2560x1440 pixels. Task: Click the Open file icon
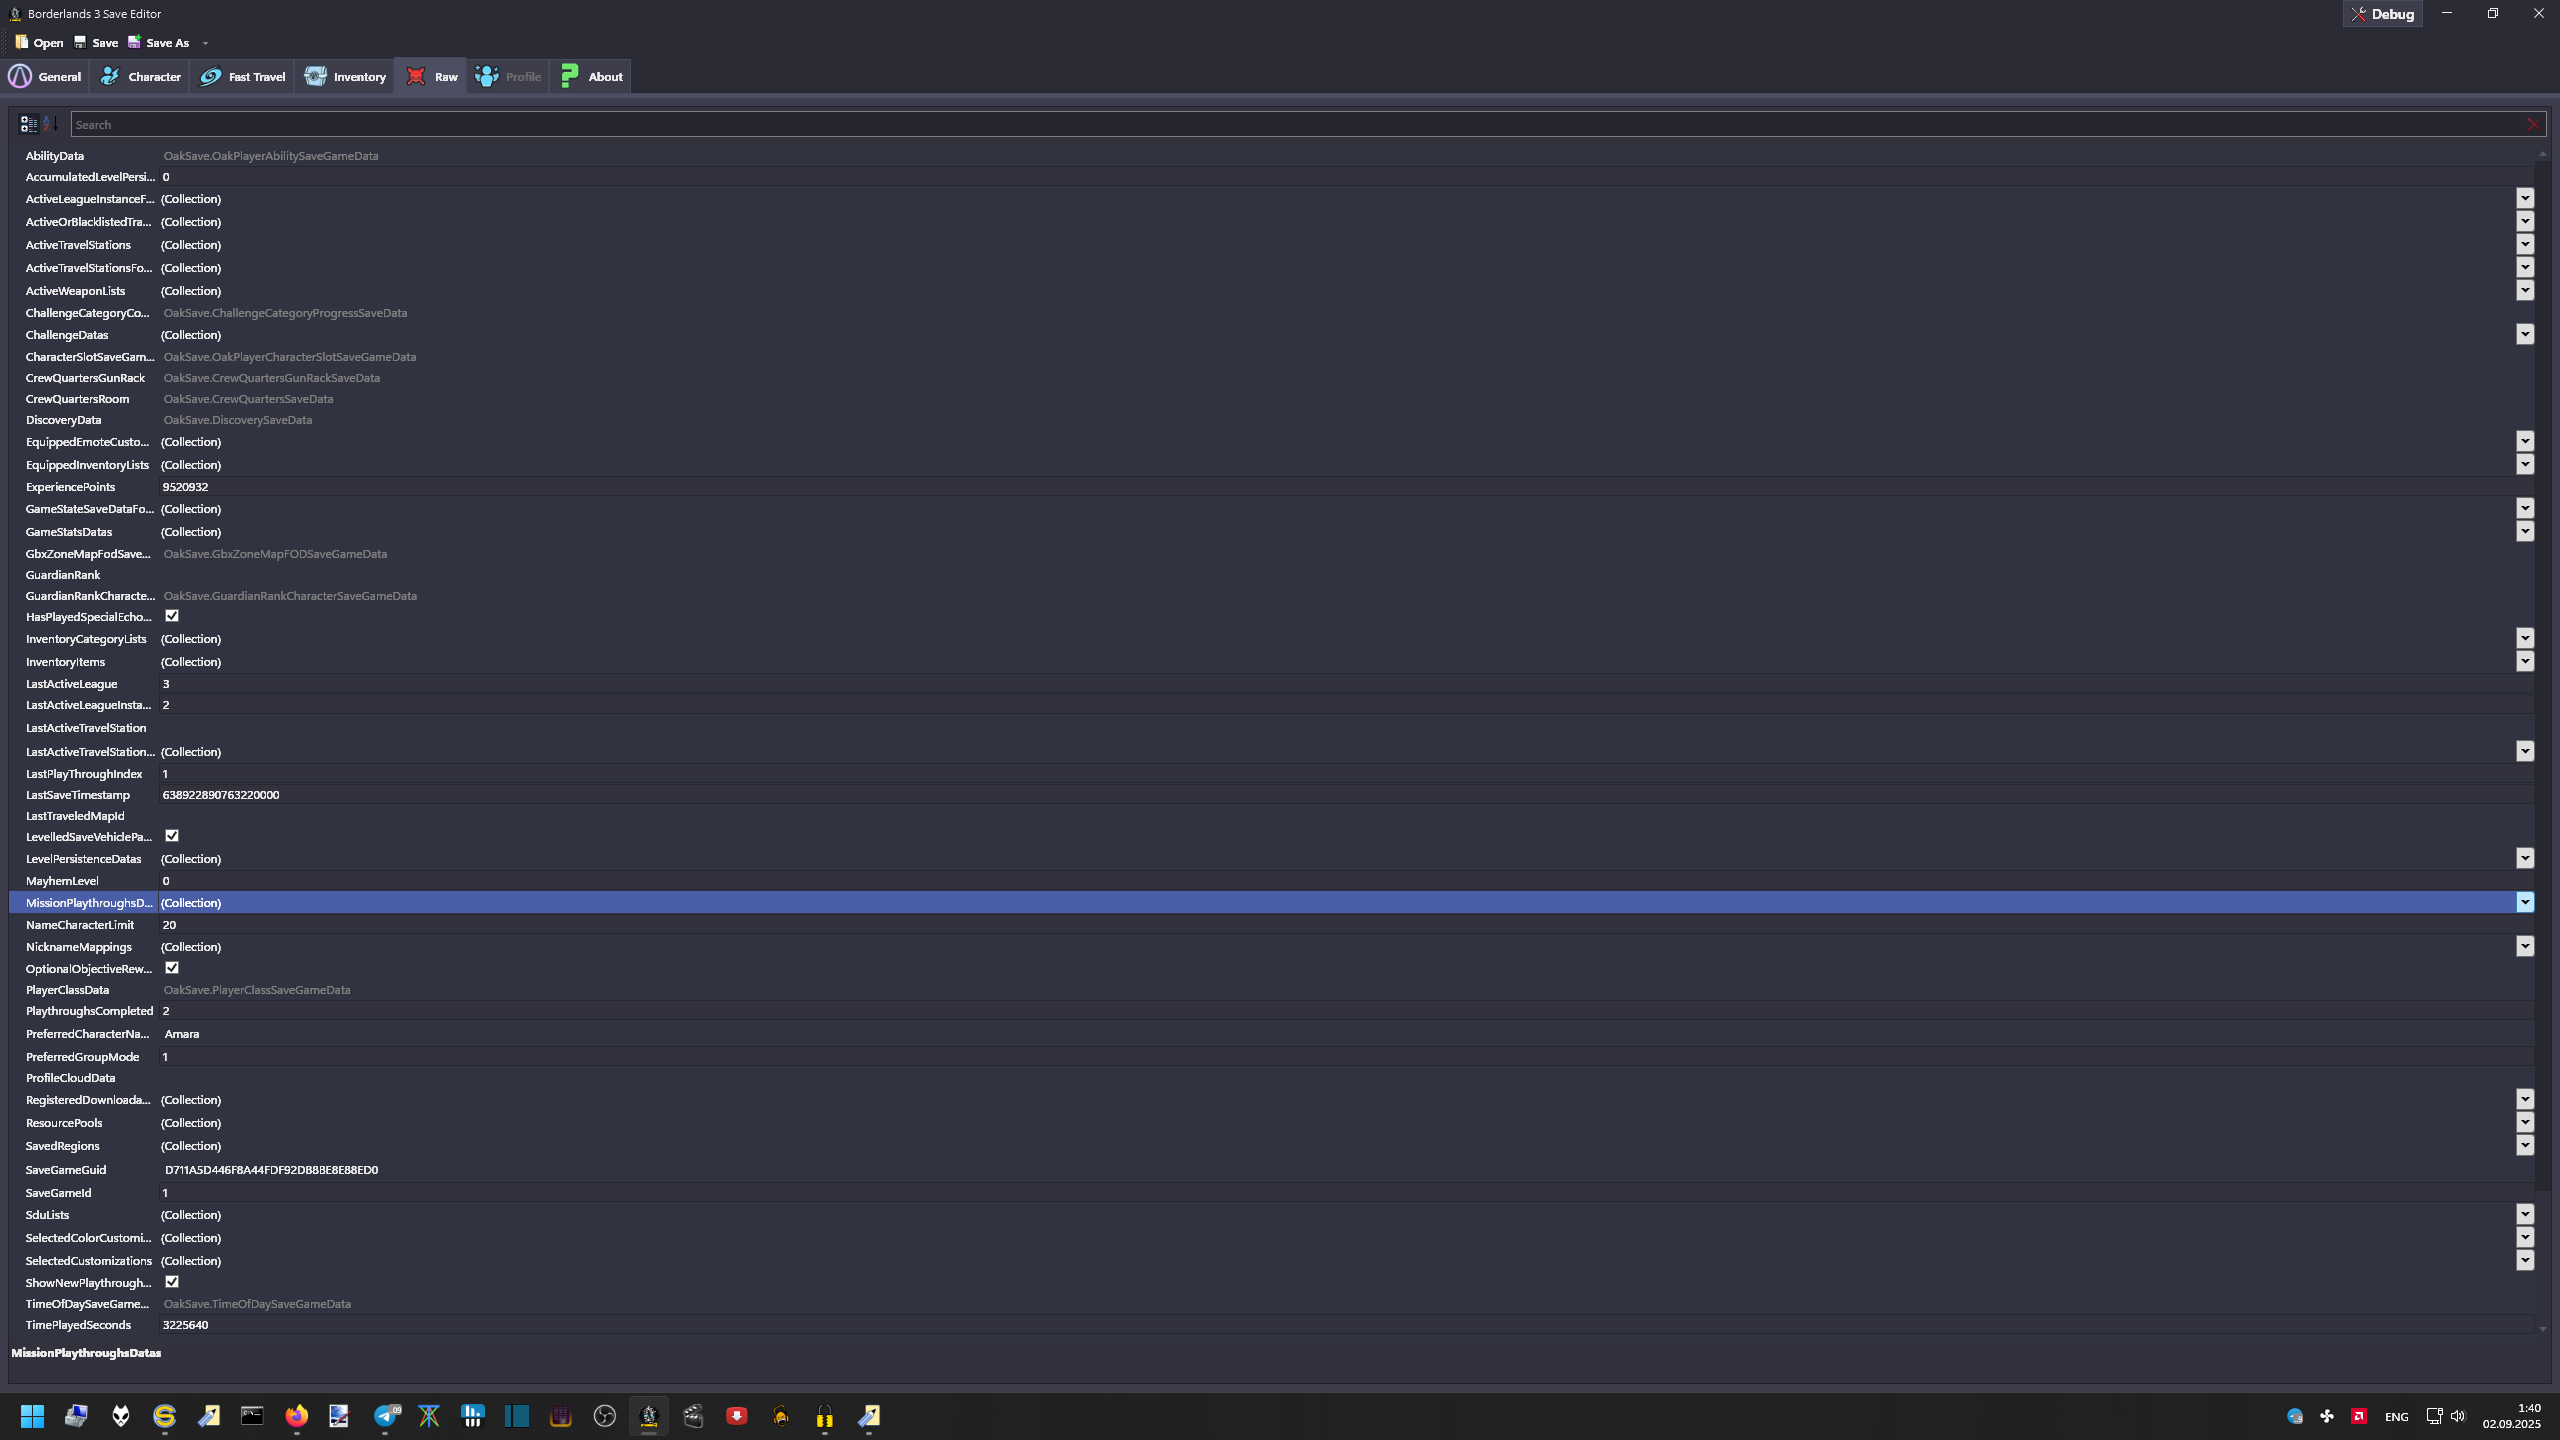point(22,42)
